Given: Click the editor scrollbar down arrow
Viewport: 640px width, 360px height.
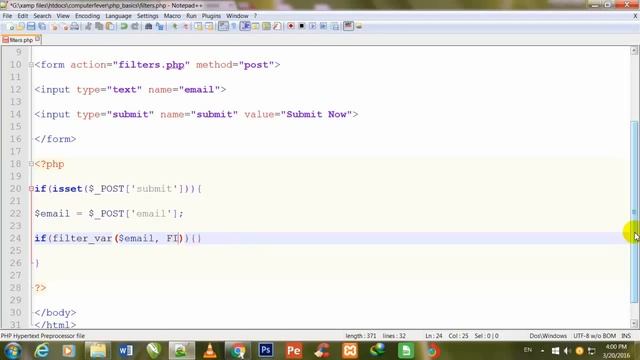Looking at the screenshot, I should pos(634,324).
